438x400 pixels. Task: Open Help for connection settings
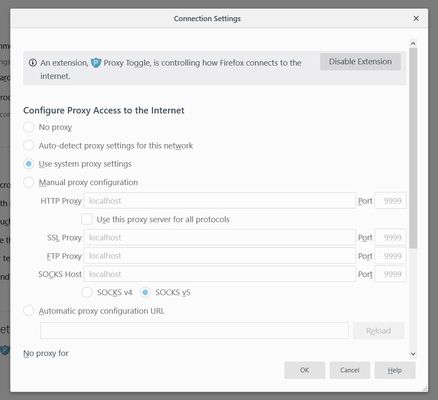395,370
